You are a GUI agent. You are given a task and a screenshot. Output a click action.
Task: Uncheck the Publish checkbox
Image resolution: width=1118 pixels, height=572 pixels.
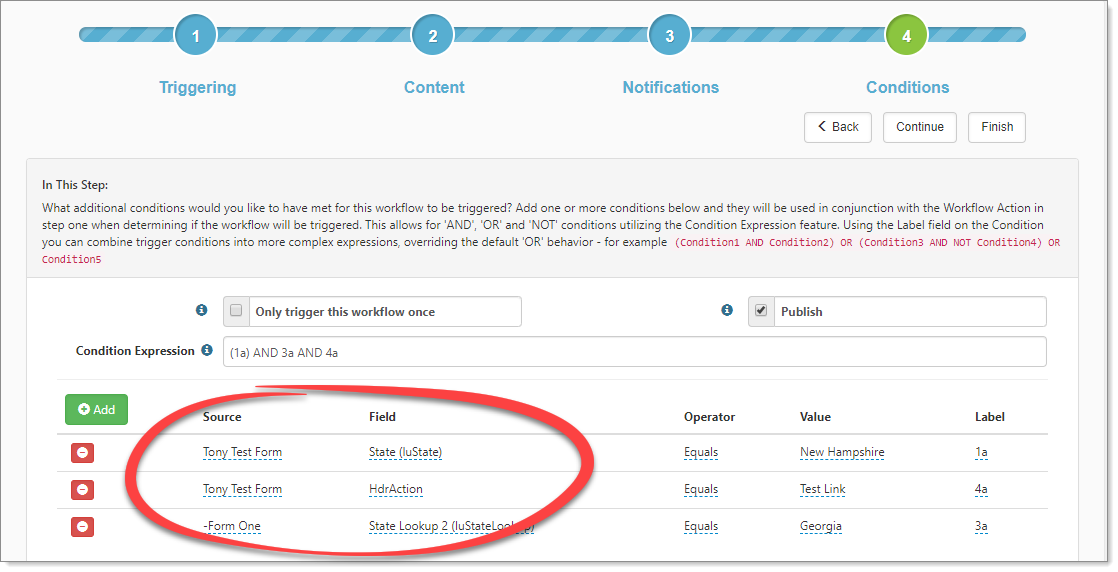pos(761,311)
